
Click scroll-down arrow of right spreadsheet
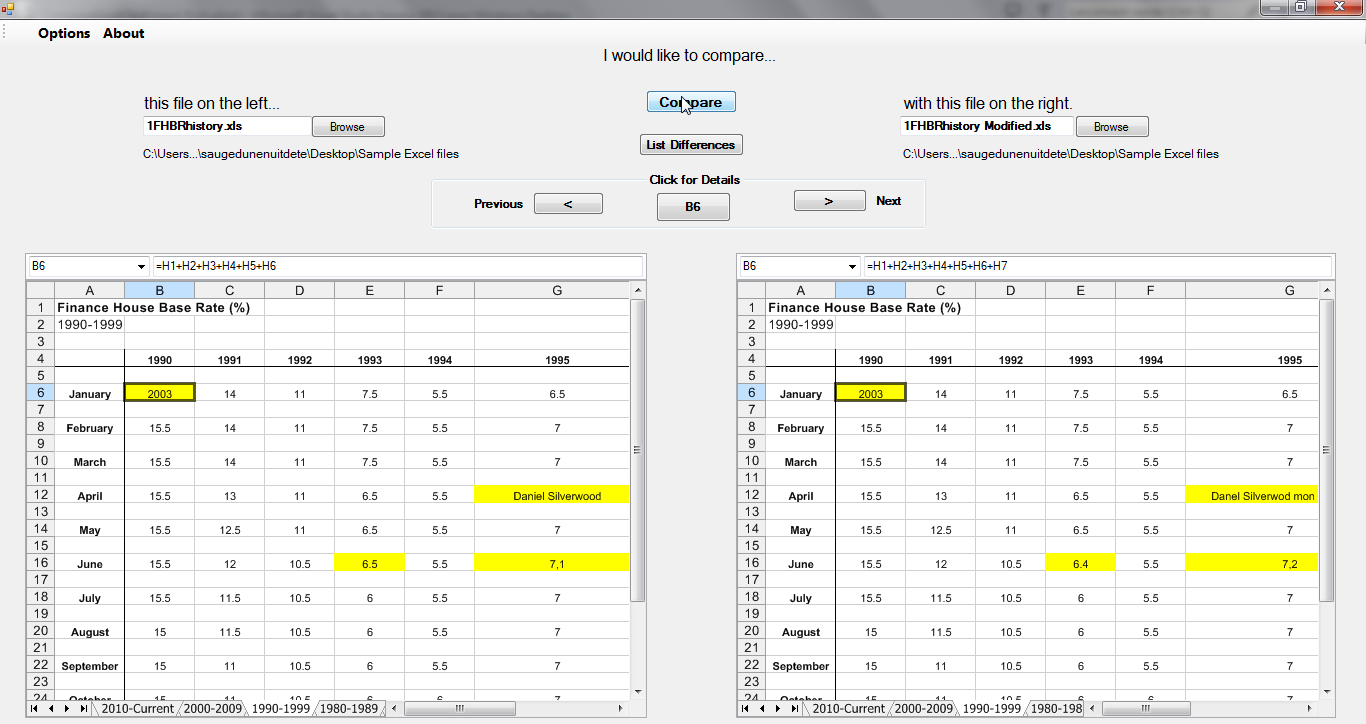click(x=1326, y=691)
